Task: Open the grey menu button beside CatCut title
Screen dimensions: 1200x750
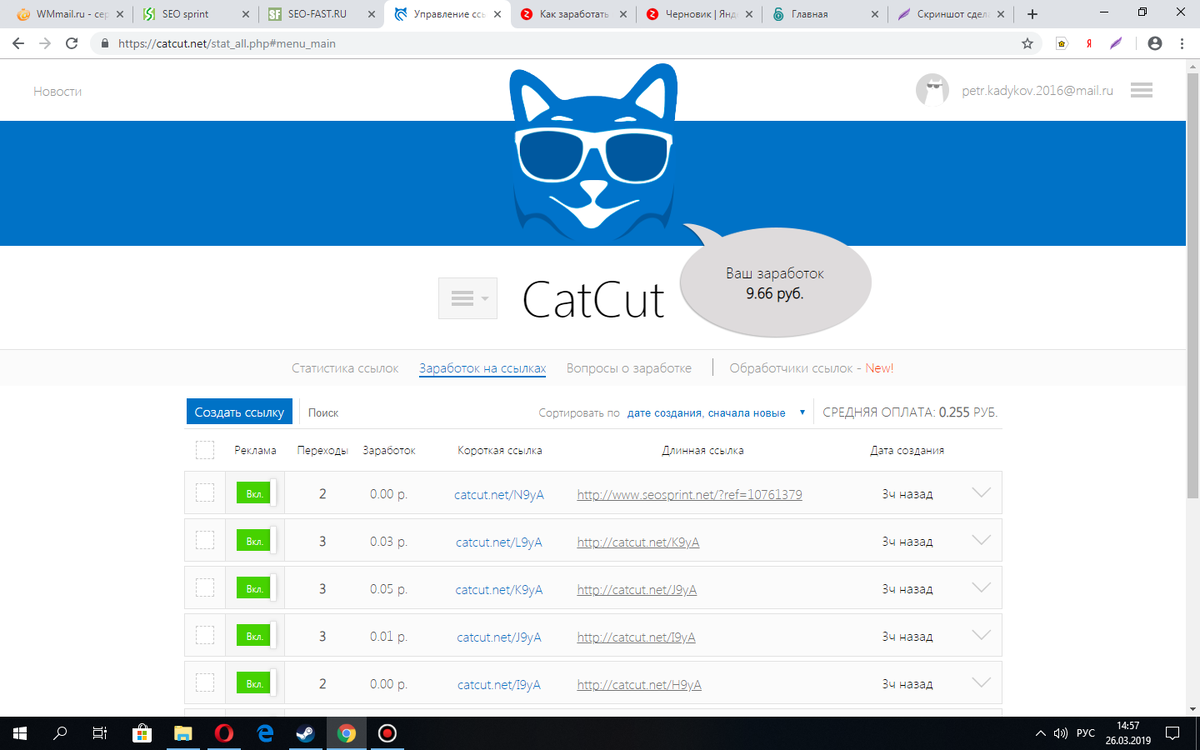Action: [x=468, y=299]
